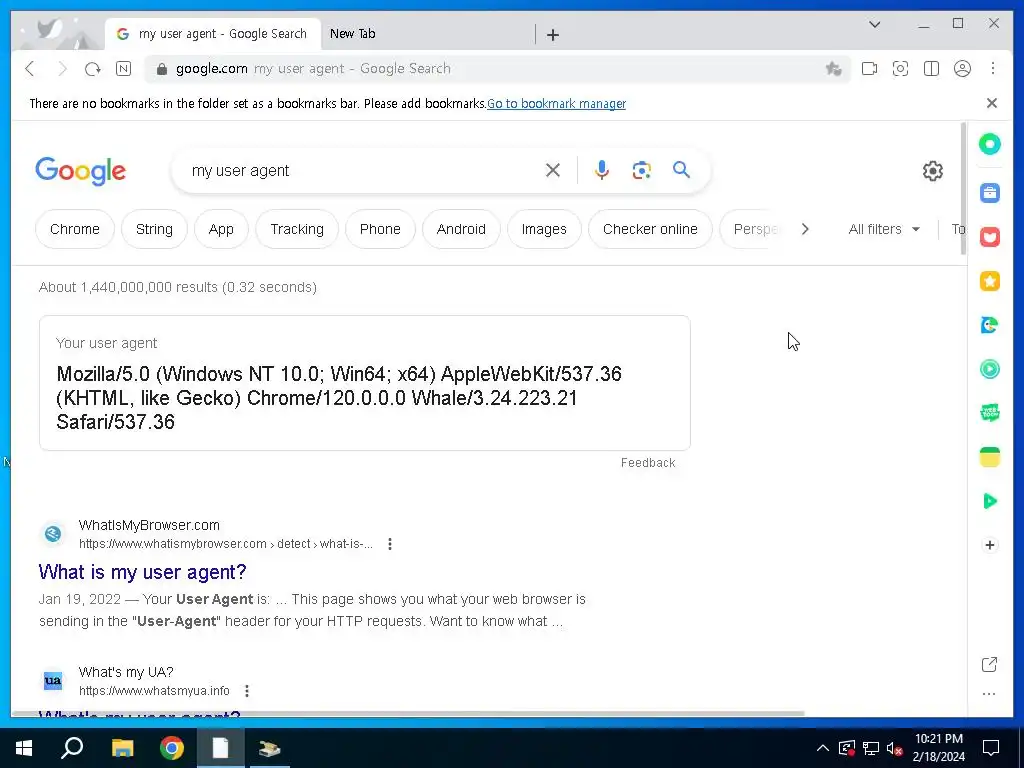Viewport: 1024px width, 768px height.
Task: Open the What is my user agent? result
Action: (142, 572)
